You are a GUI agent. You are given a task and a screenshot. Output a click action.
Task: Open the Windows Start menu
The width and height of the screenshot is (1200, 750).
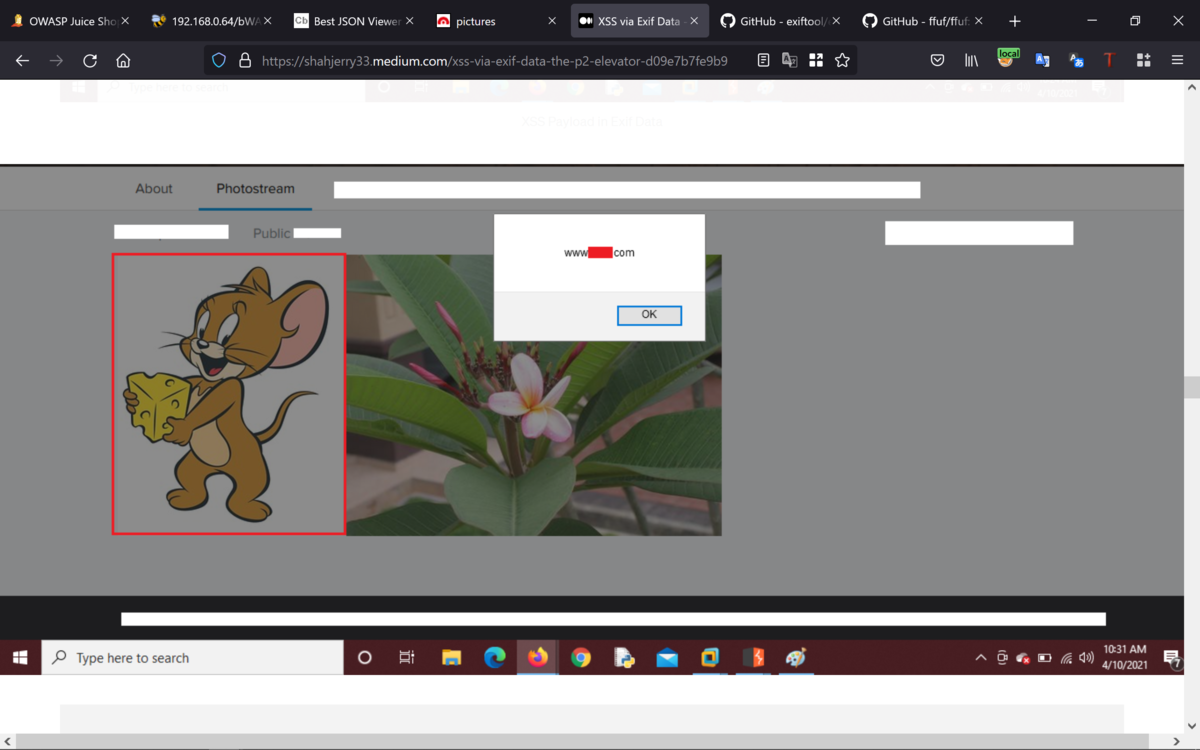click(20, 658)
